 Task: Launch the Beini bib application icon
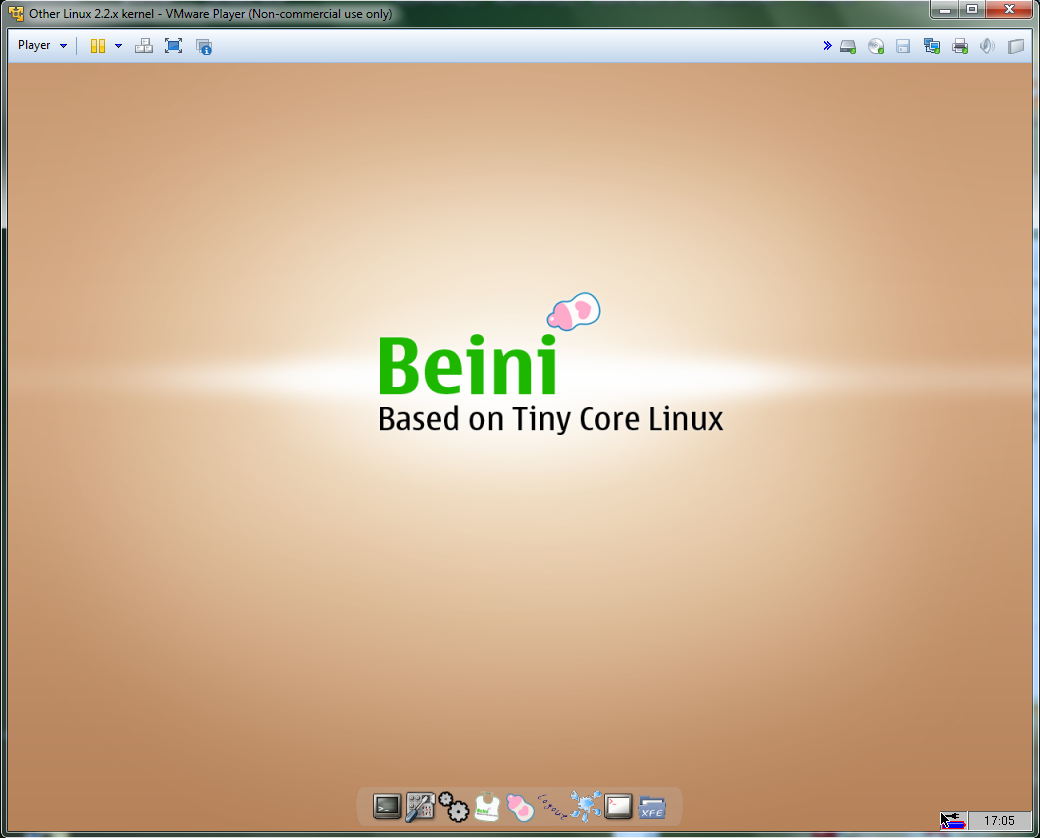coord(487,806)
